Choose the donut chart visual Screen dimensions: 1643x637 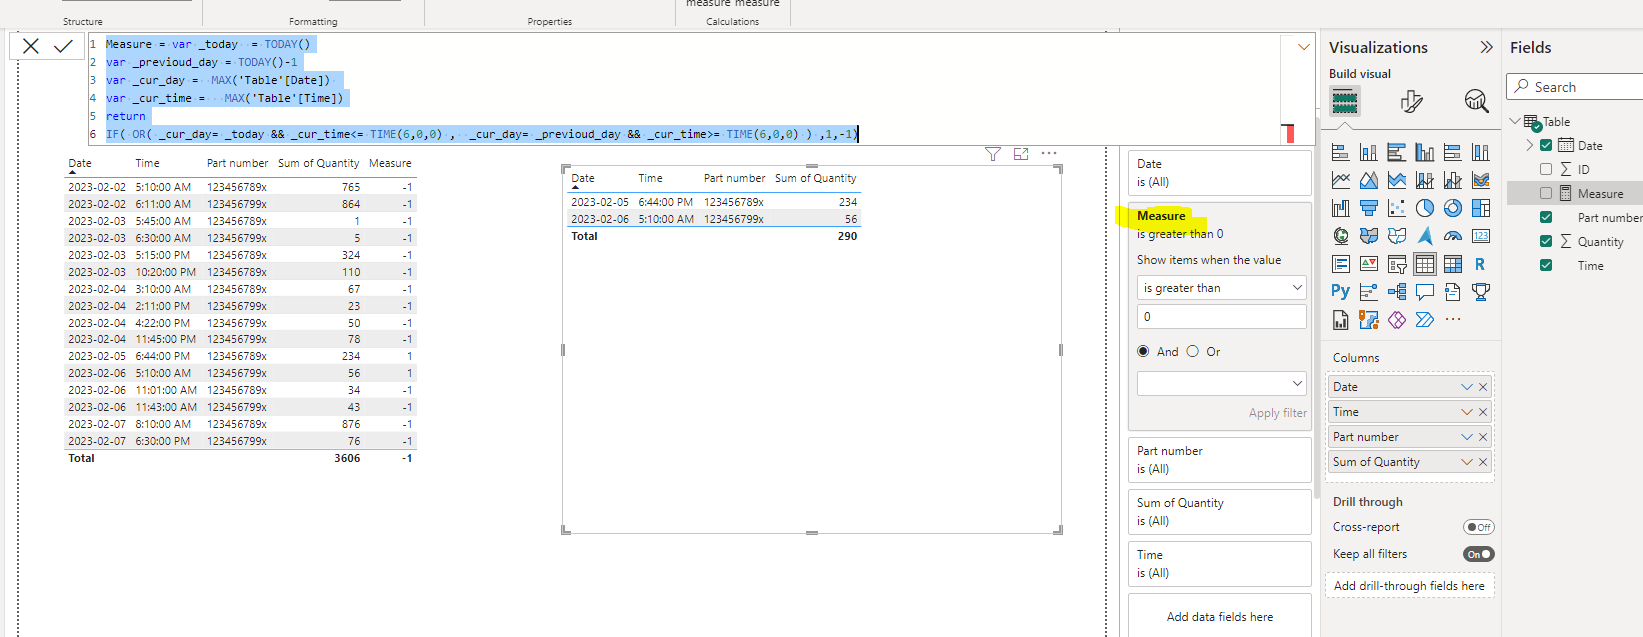coord(1453,208)
